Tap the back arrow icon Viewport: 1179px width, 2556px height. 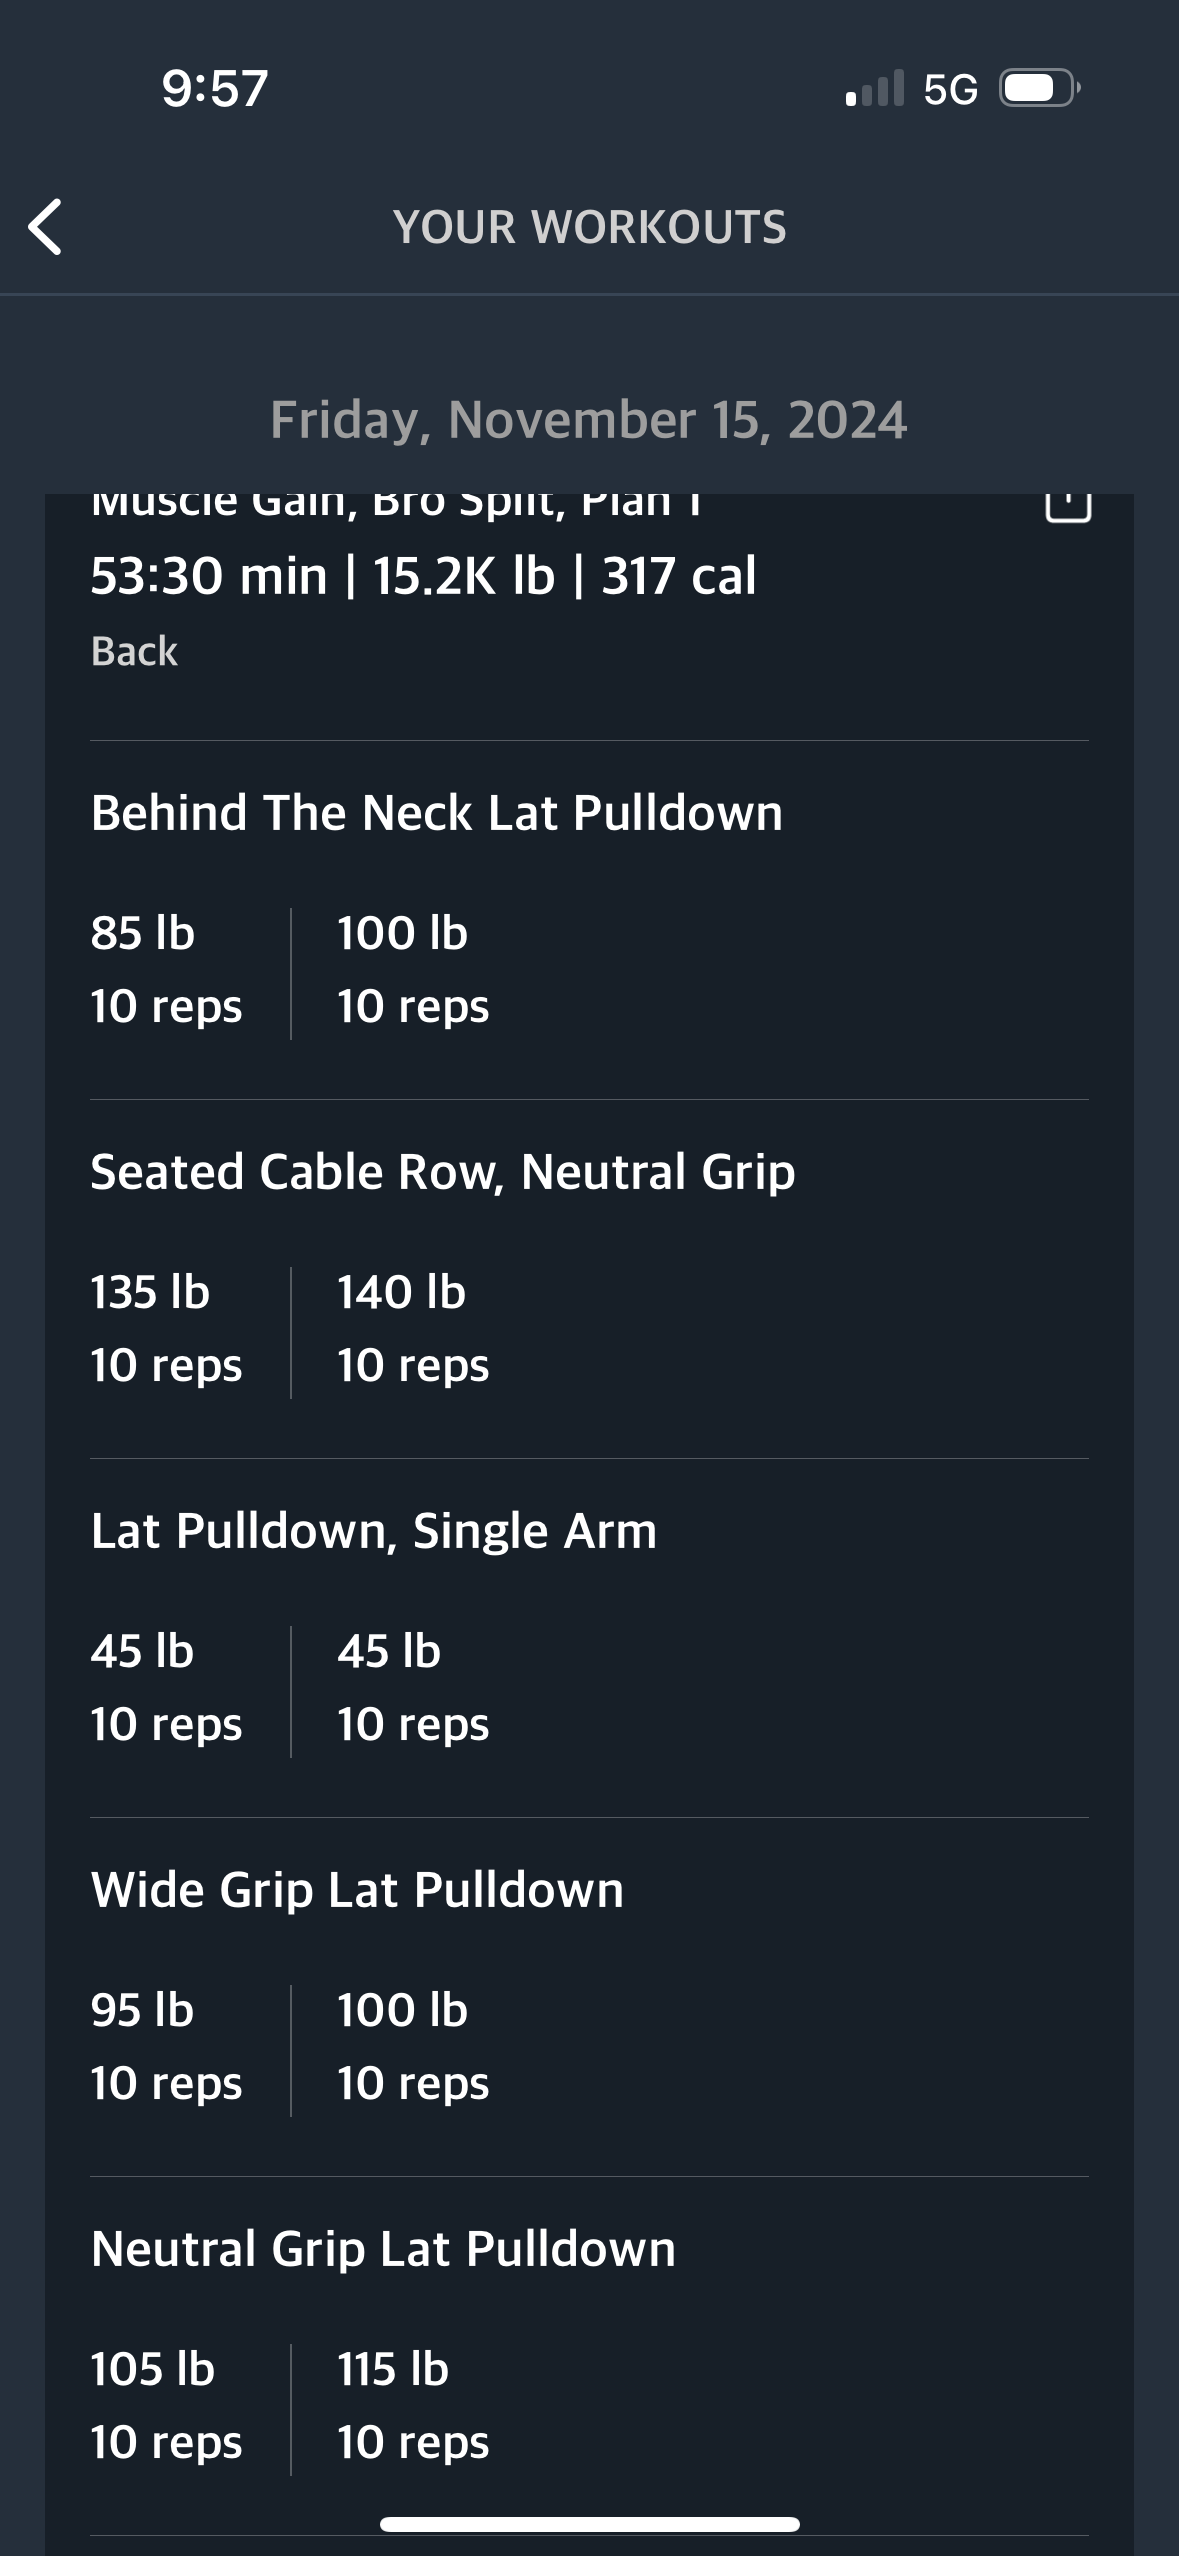pyautogui.click(x=45, y=227)
